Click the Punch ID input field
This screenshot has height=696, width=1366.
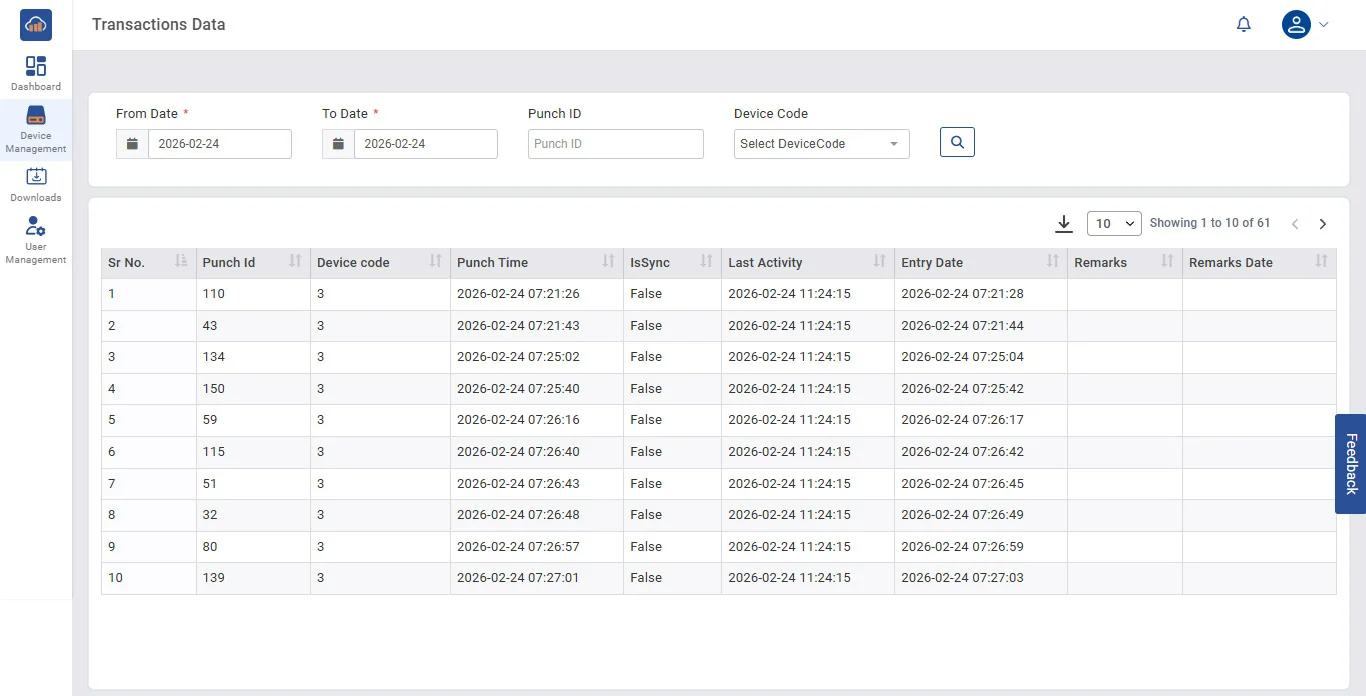coord(615,144)
